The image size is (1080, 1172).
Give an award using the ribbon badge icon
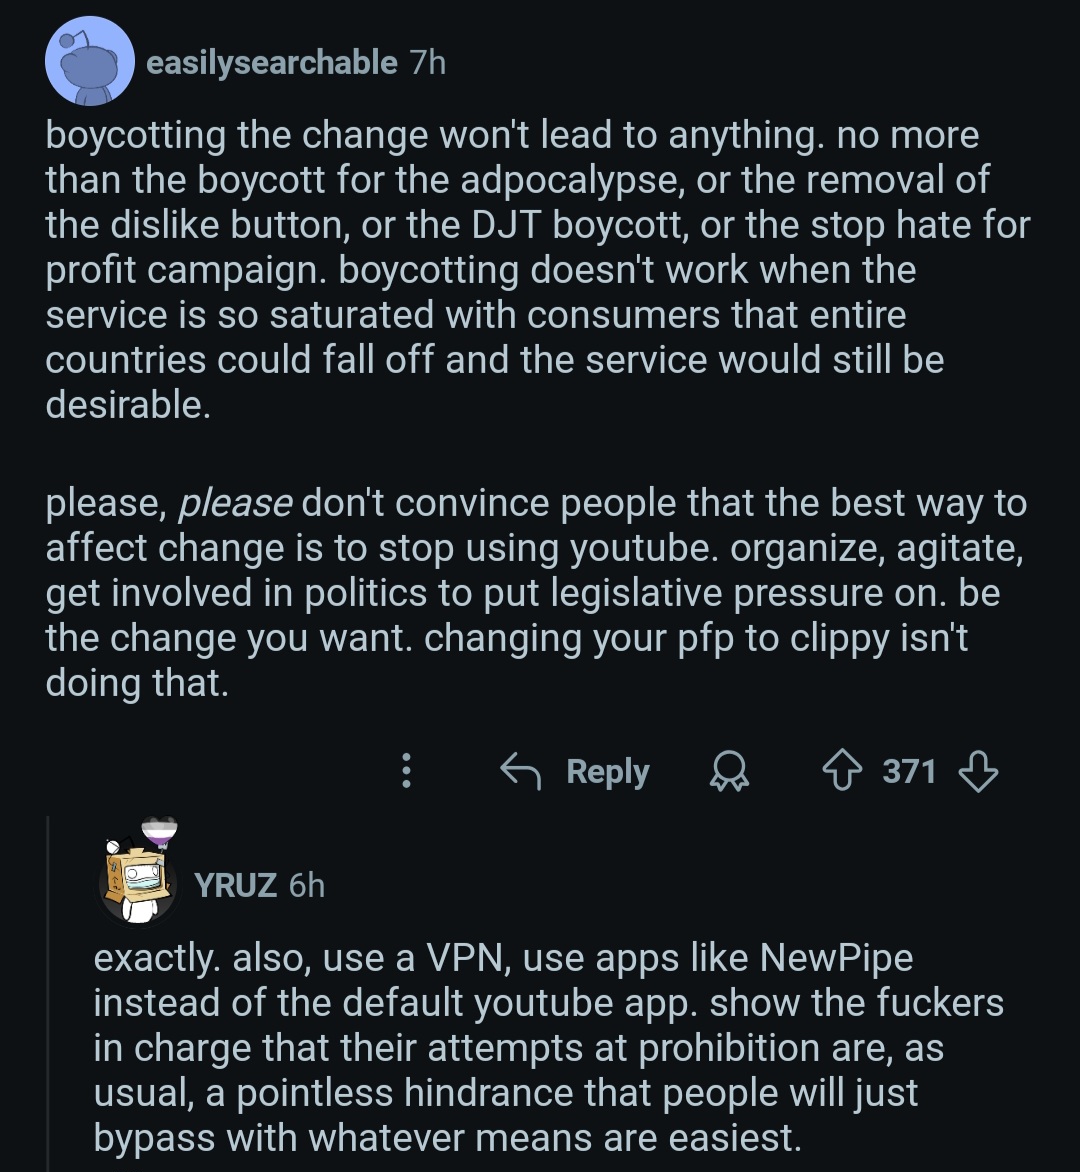(729, 771)
